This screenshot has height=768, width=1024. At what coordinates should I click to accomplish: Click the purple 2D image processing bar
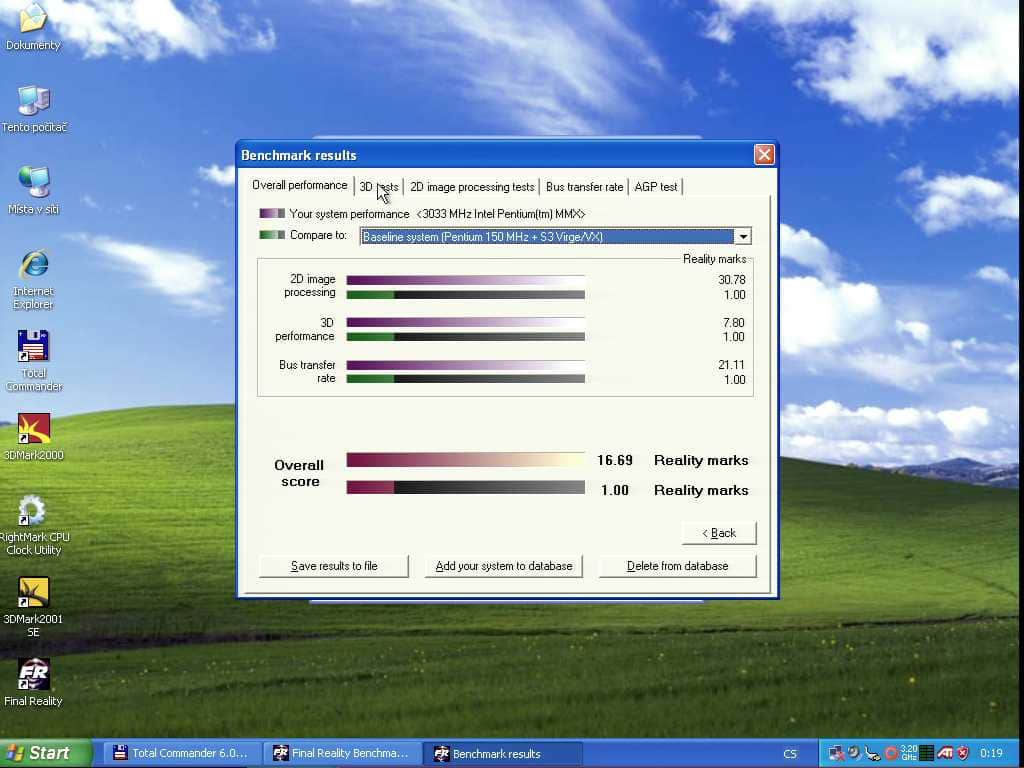[466, 280]
